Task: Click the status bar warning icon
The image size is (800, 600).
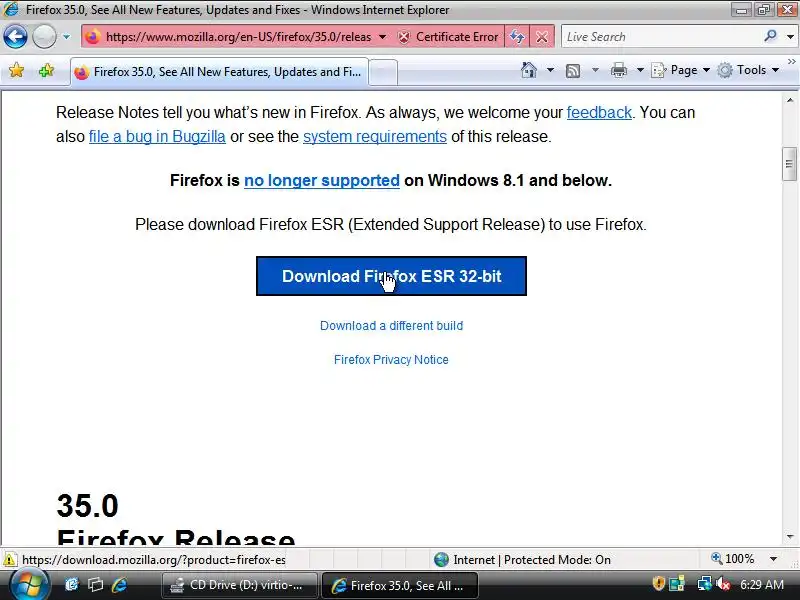Action: (9, 560)
